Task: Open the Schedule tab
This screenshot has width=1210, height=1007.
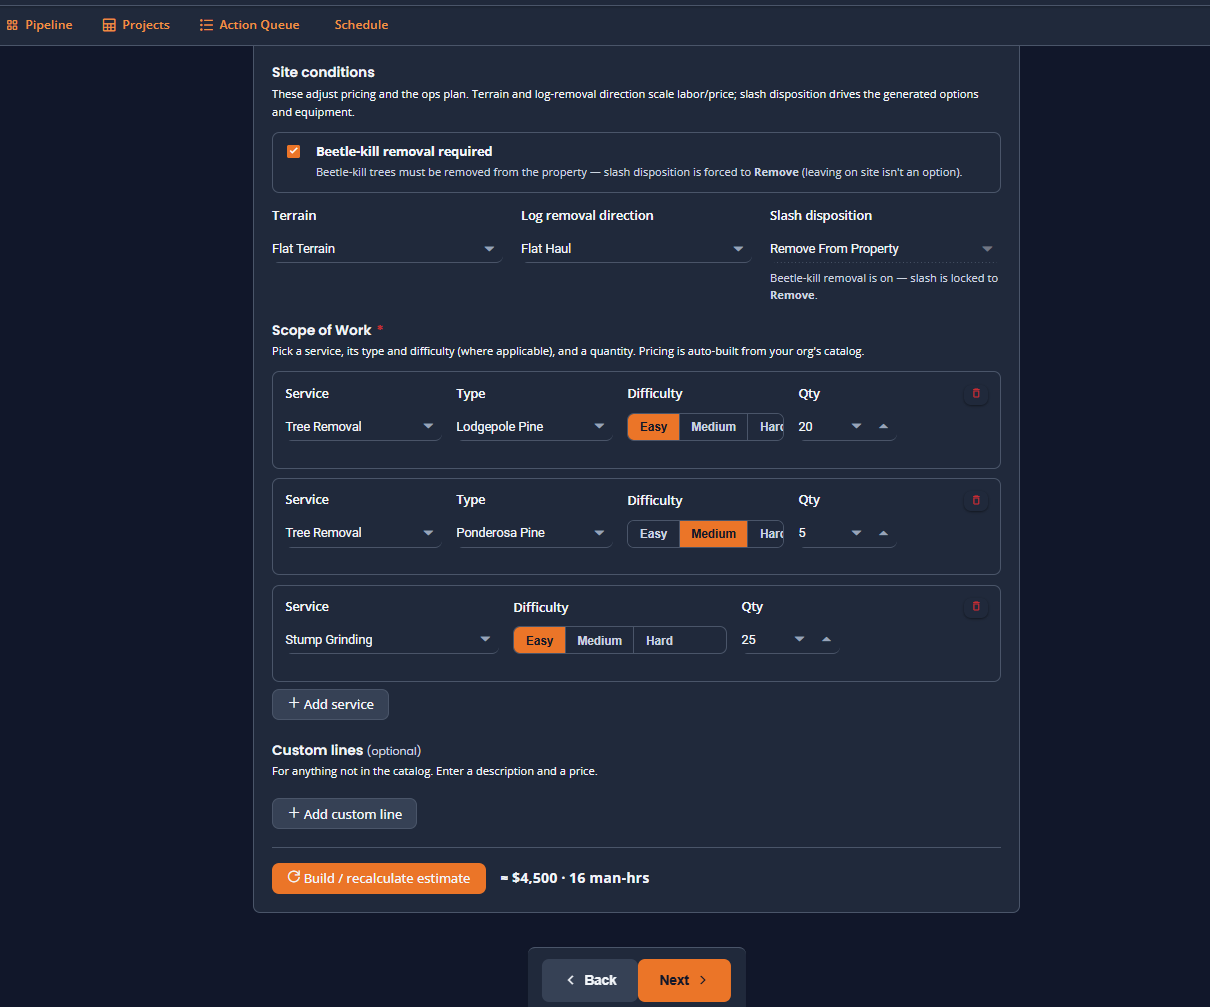Action: pyautogui.click(x=361, y=25)
